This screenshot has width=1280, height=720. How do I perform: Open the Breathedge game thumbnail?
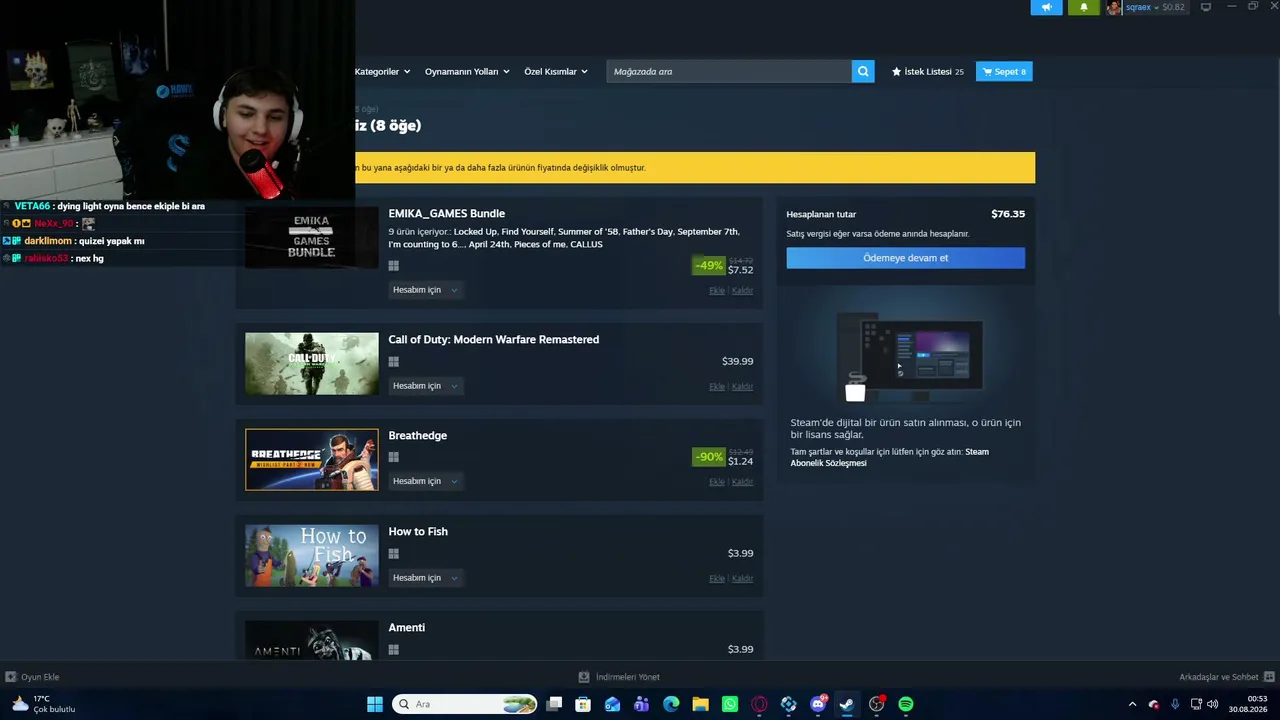[x=312, y=460]
